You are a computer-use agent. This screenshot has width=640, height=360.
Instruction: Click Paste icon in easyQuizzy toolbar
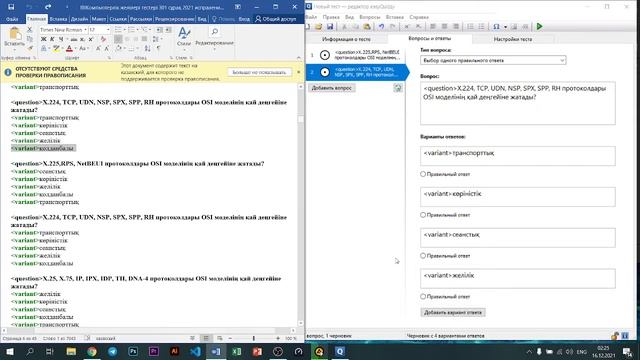[367, 27]
